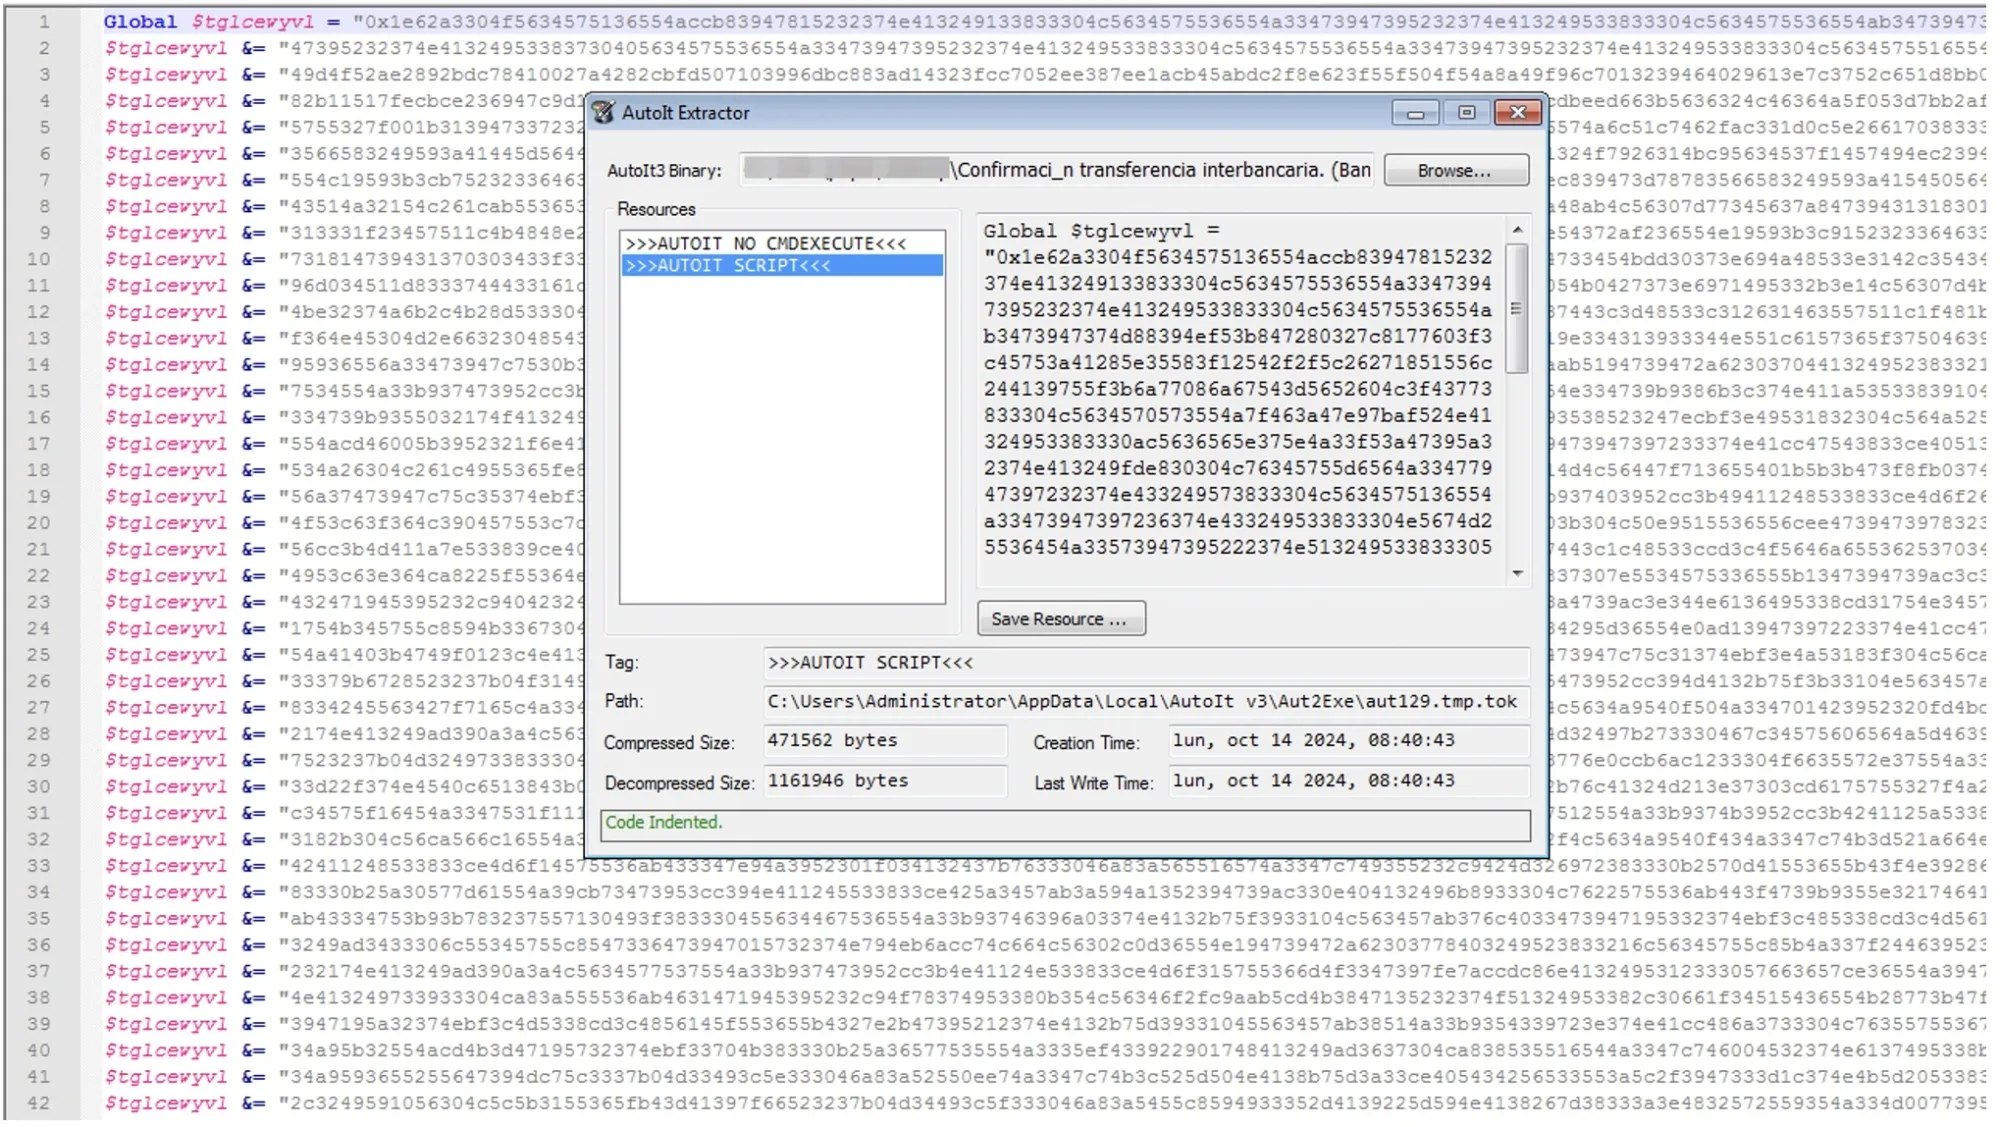
Task: Click the hex string on editor line 36
Action: click(x=1132, y=945)
